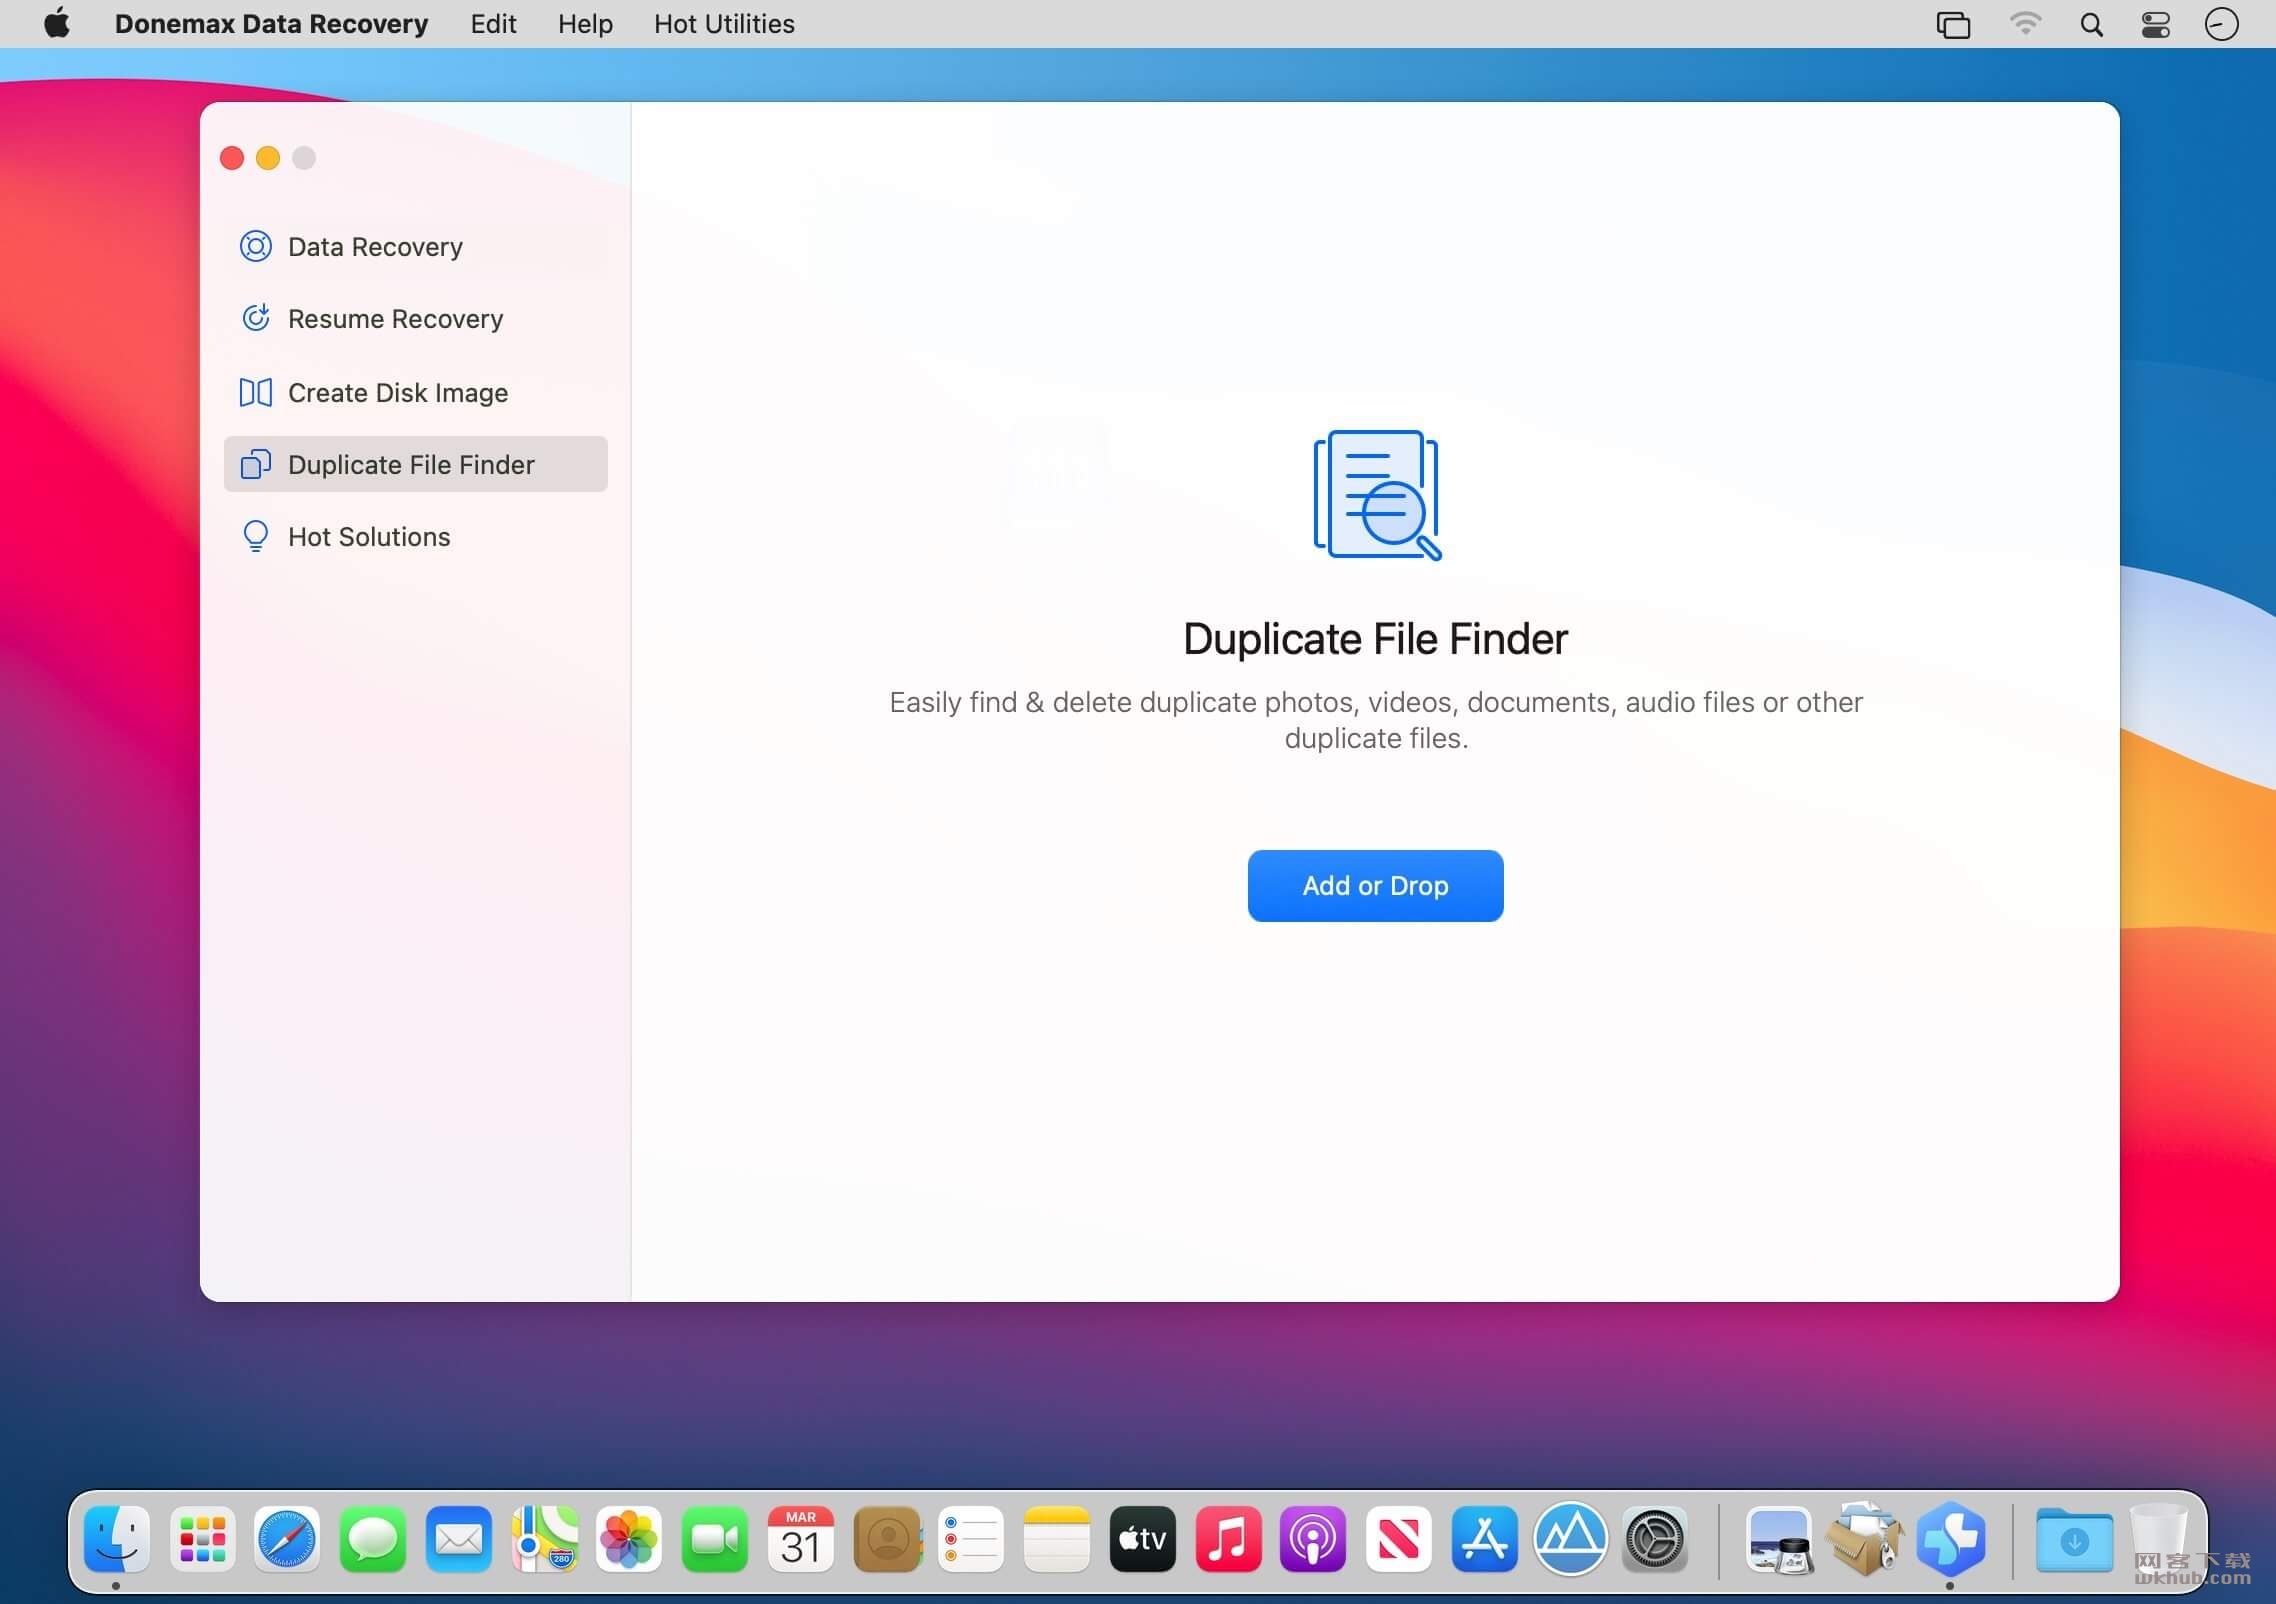Open Spotlight search in menu bar
The width and height of the screenshot is (2276, 1604).
(x=2091, y=24)
